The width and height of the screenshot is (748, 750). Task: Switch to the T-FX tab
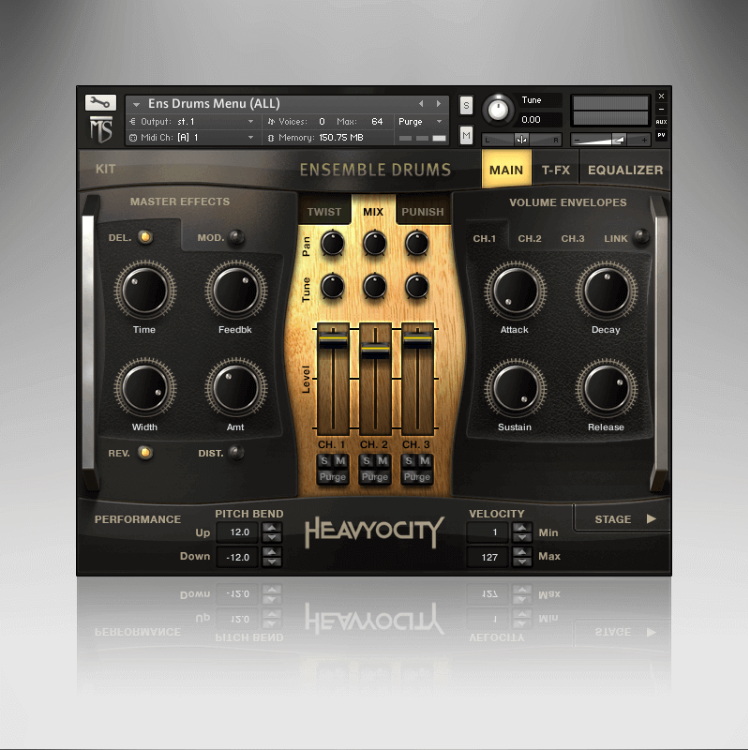556,170
